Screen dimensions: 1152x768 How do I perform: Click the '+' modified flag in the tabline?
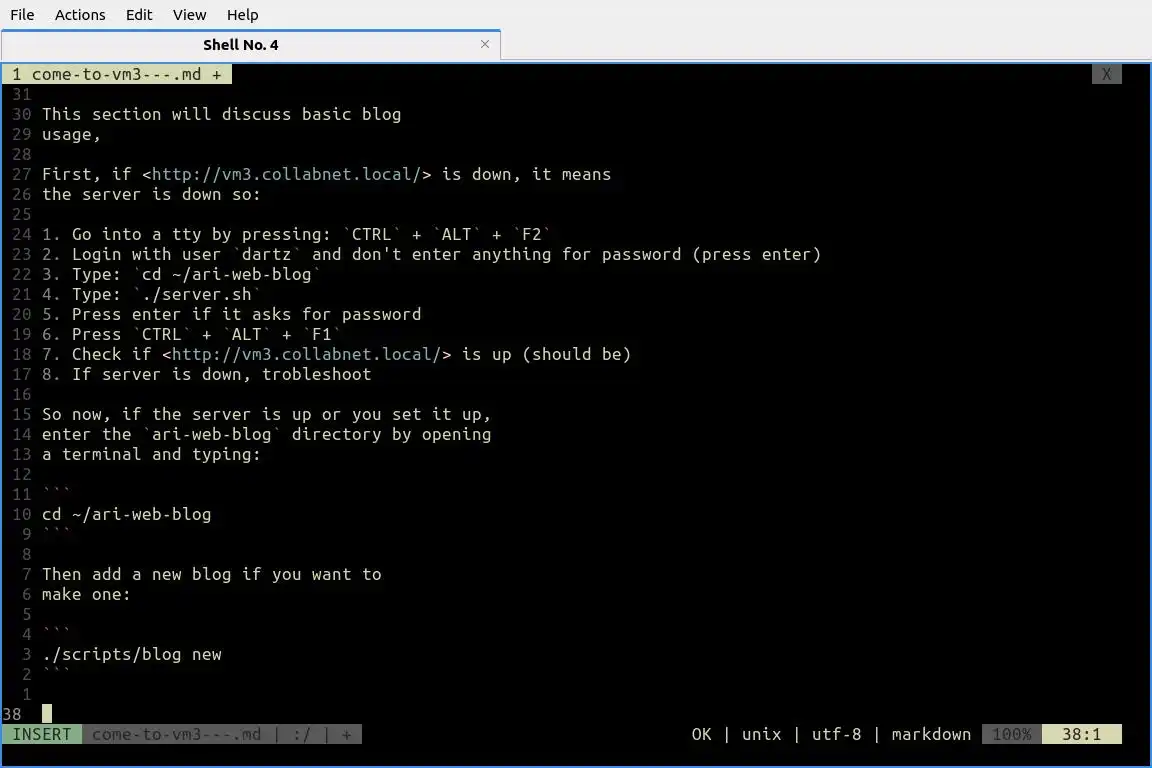pyautogui.click(x=217, y=74)
